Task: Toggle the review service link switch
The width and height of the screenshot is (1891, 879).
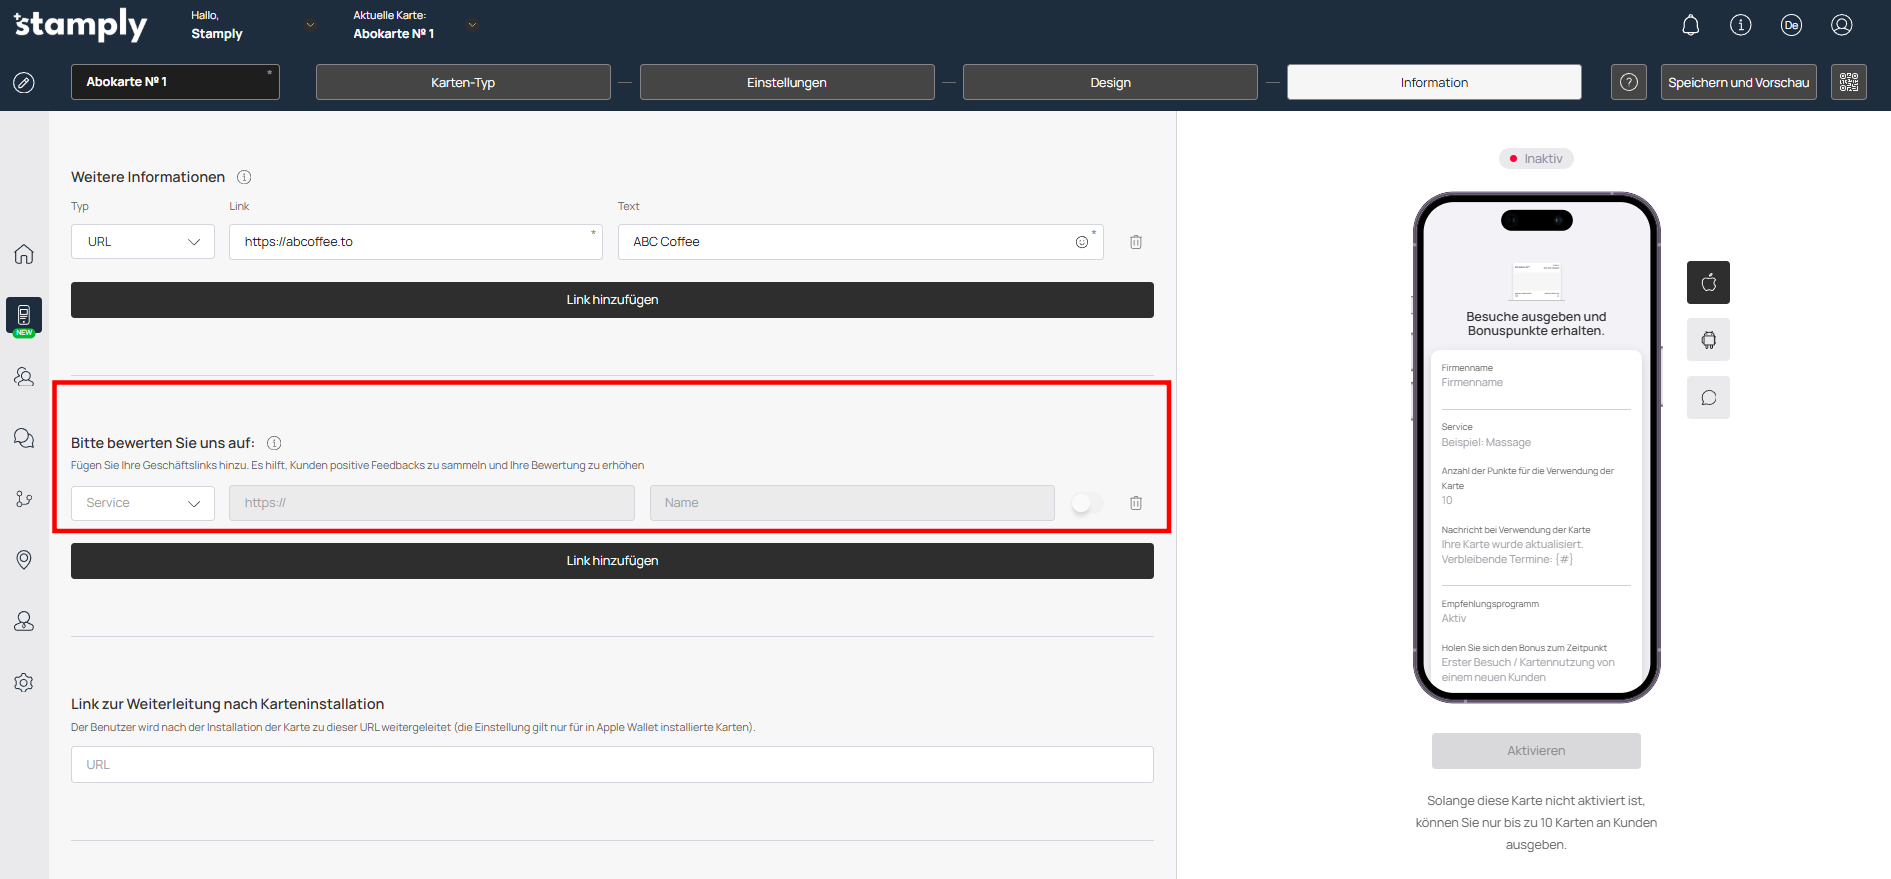Action: 1086,503
